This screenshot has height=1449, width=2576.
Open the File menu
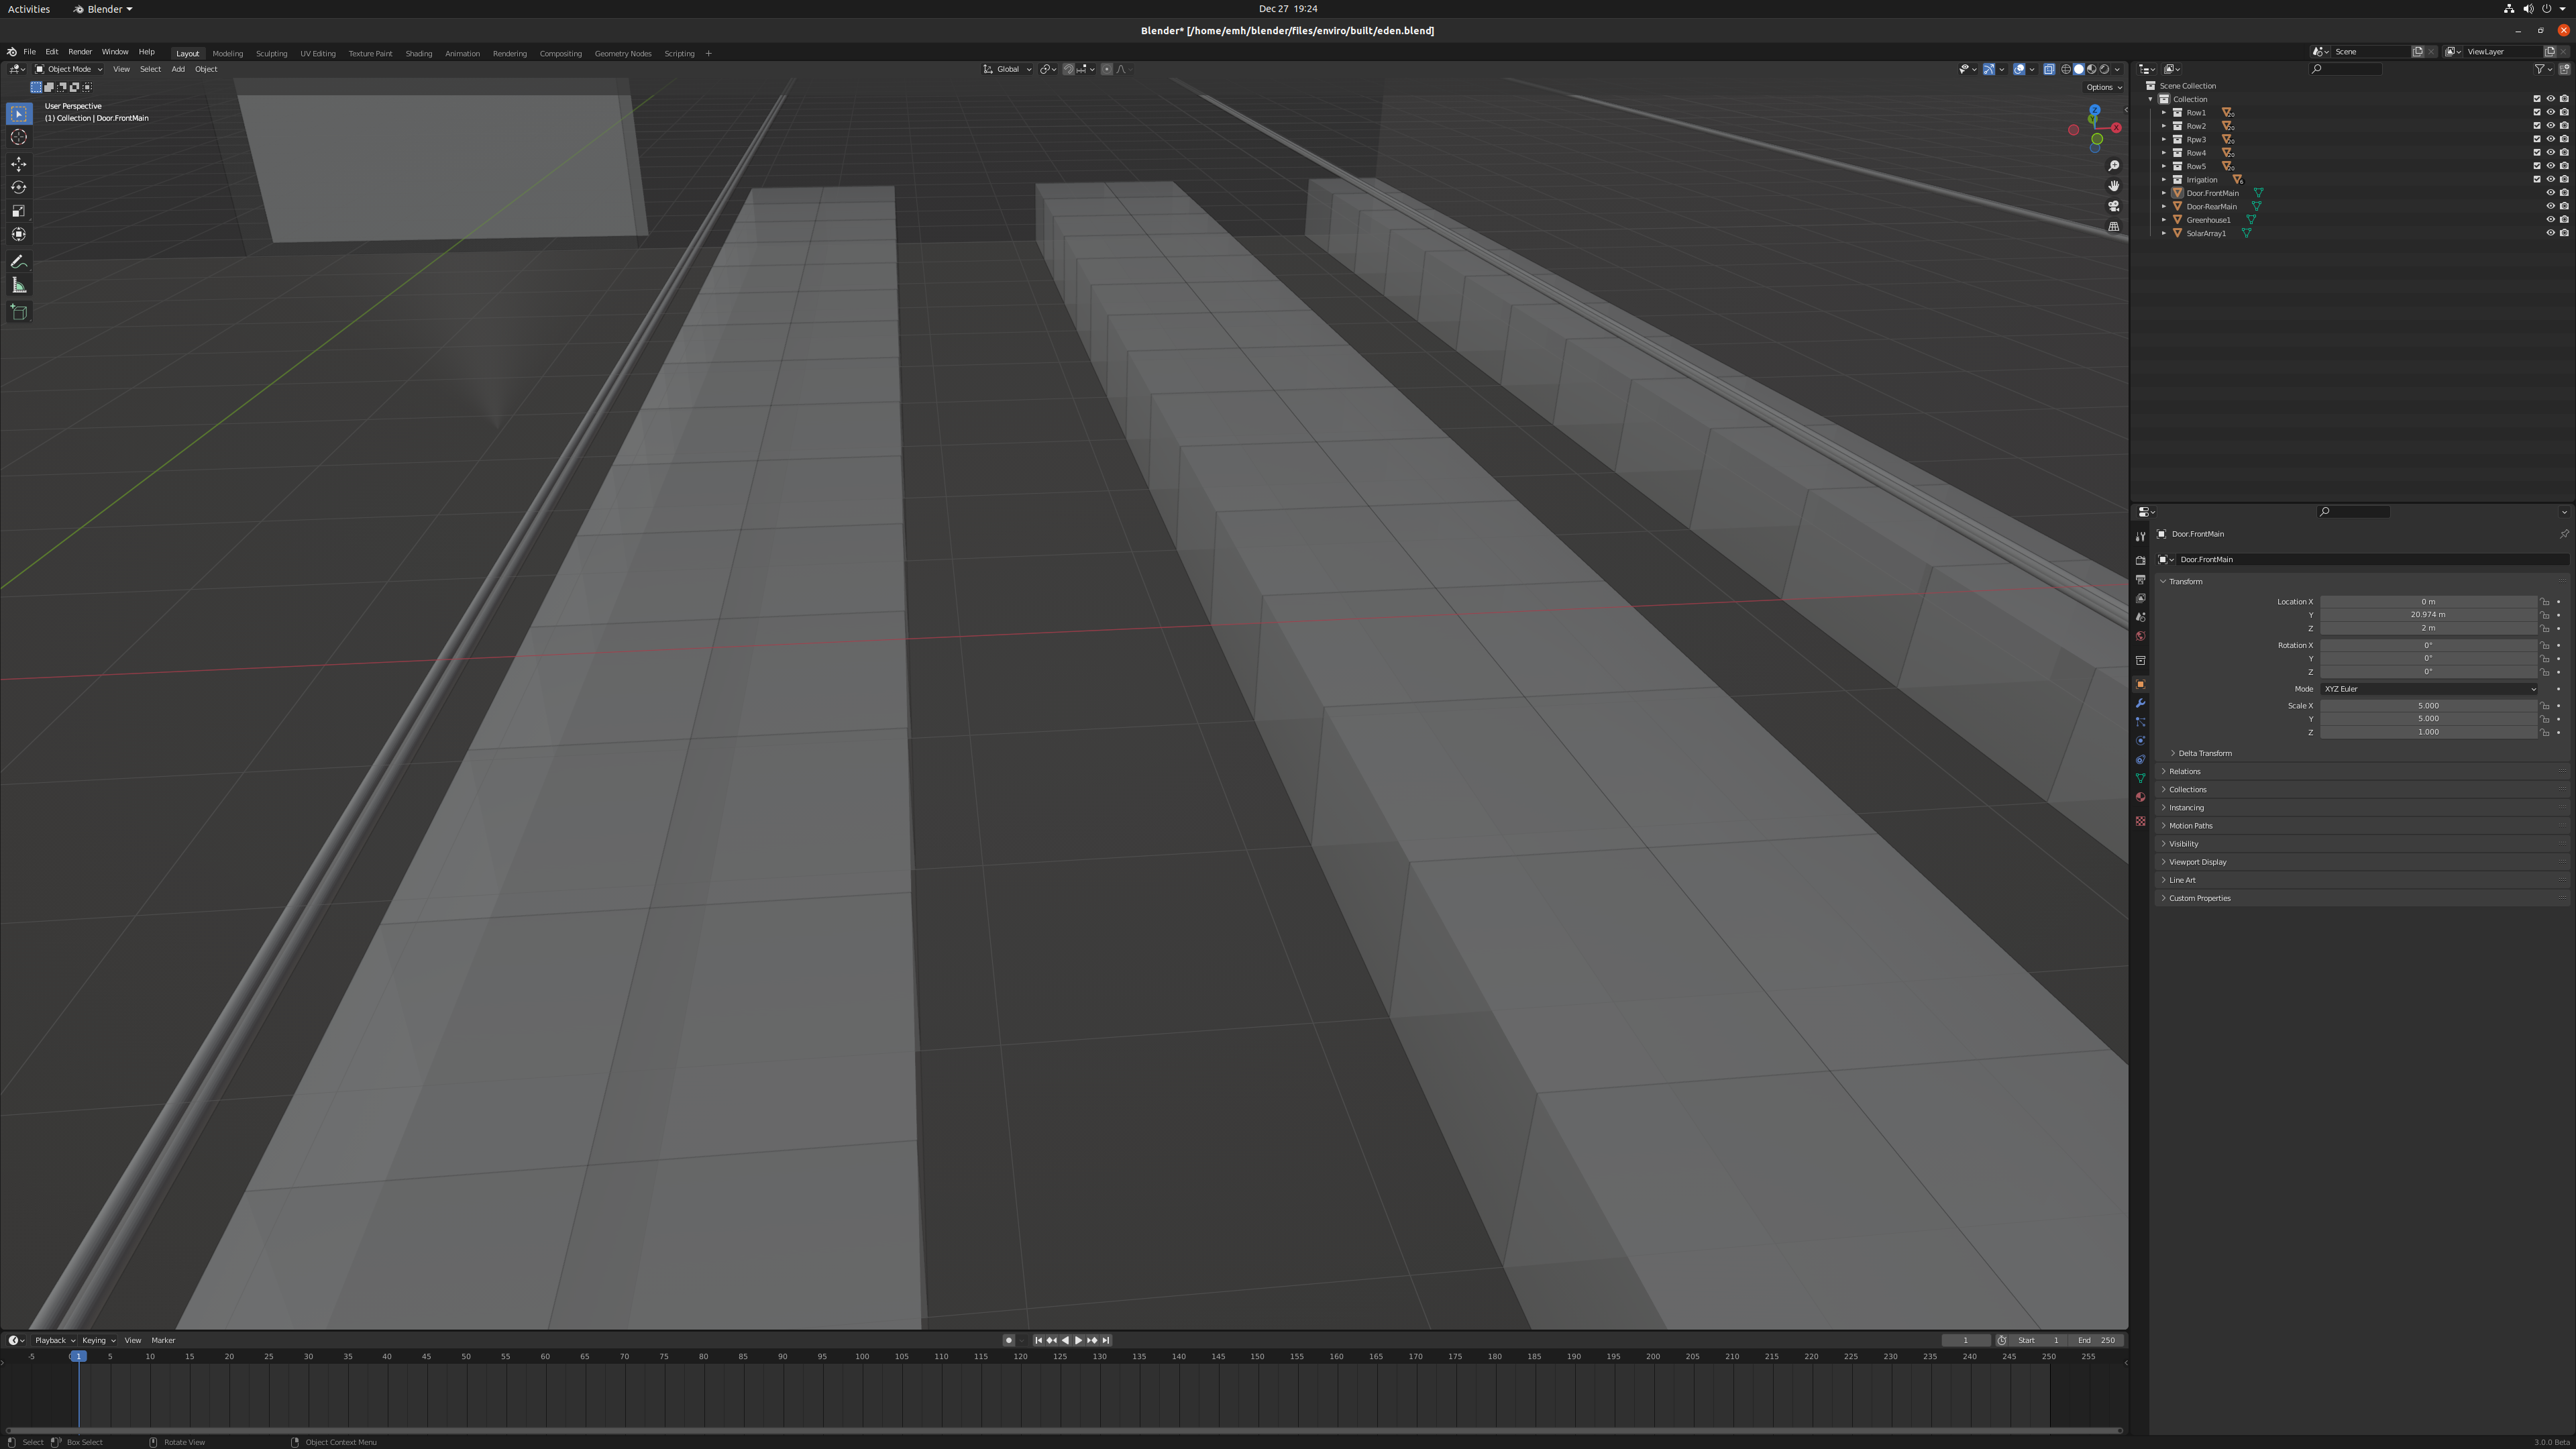[29, 52]
